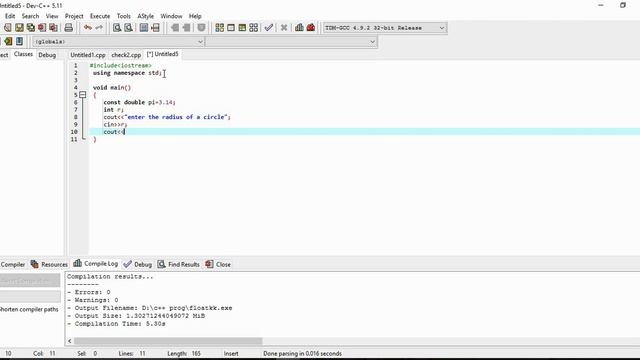Open the Compiler bottom panel tab
This screenshot has width=640, height=360.
[x=13, y=264]
